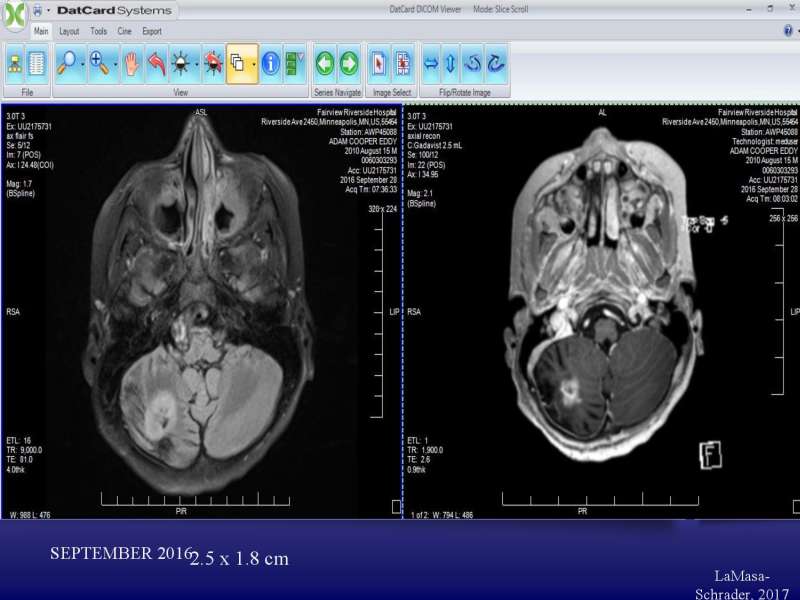Click the 'Image Select' group label
Image resolution: width=800 pixels, height=600 pixels.
coord(392,92)
